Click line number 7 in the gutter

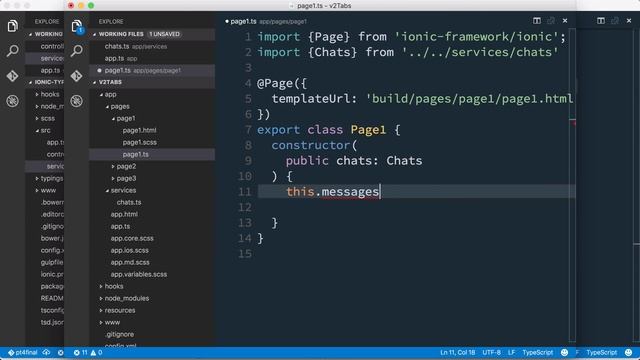click(x=248, y=130)
